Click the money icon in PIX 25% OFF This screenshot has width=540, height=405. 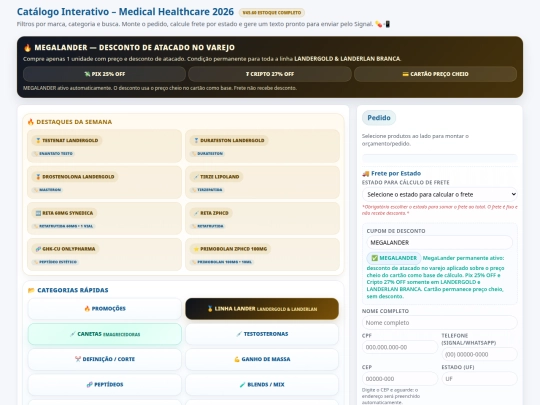[x=87, y=74]
